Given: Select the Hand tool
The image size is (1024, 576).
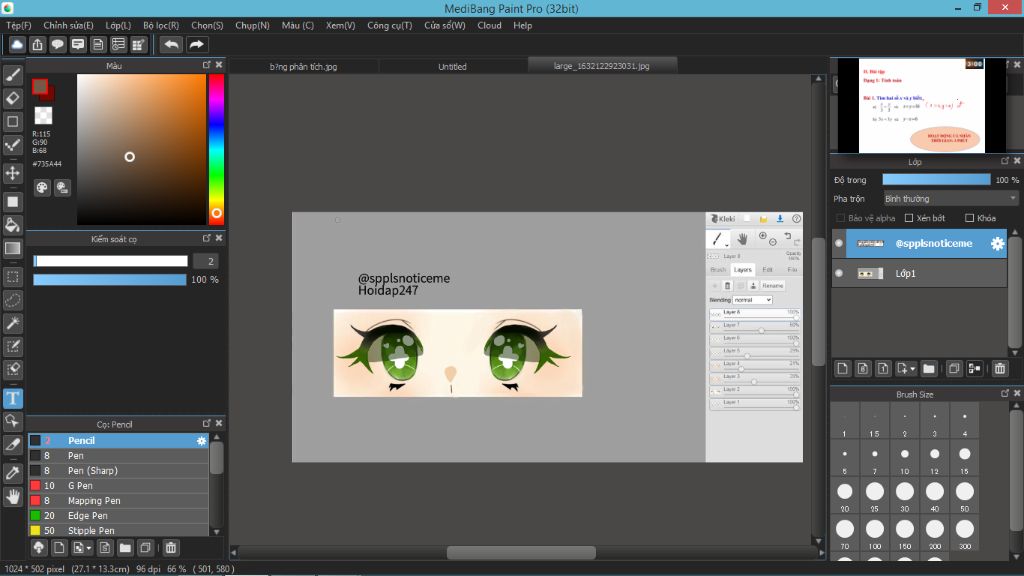Looking at the screenshot, I should click(x=12, y=497).
